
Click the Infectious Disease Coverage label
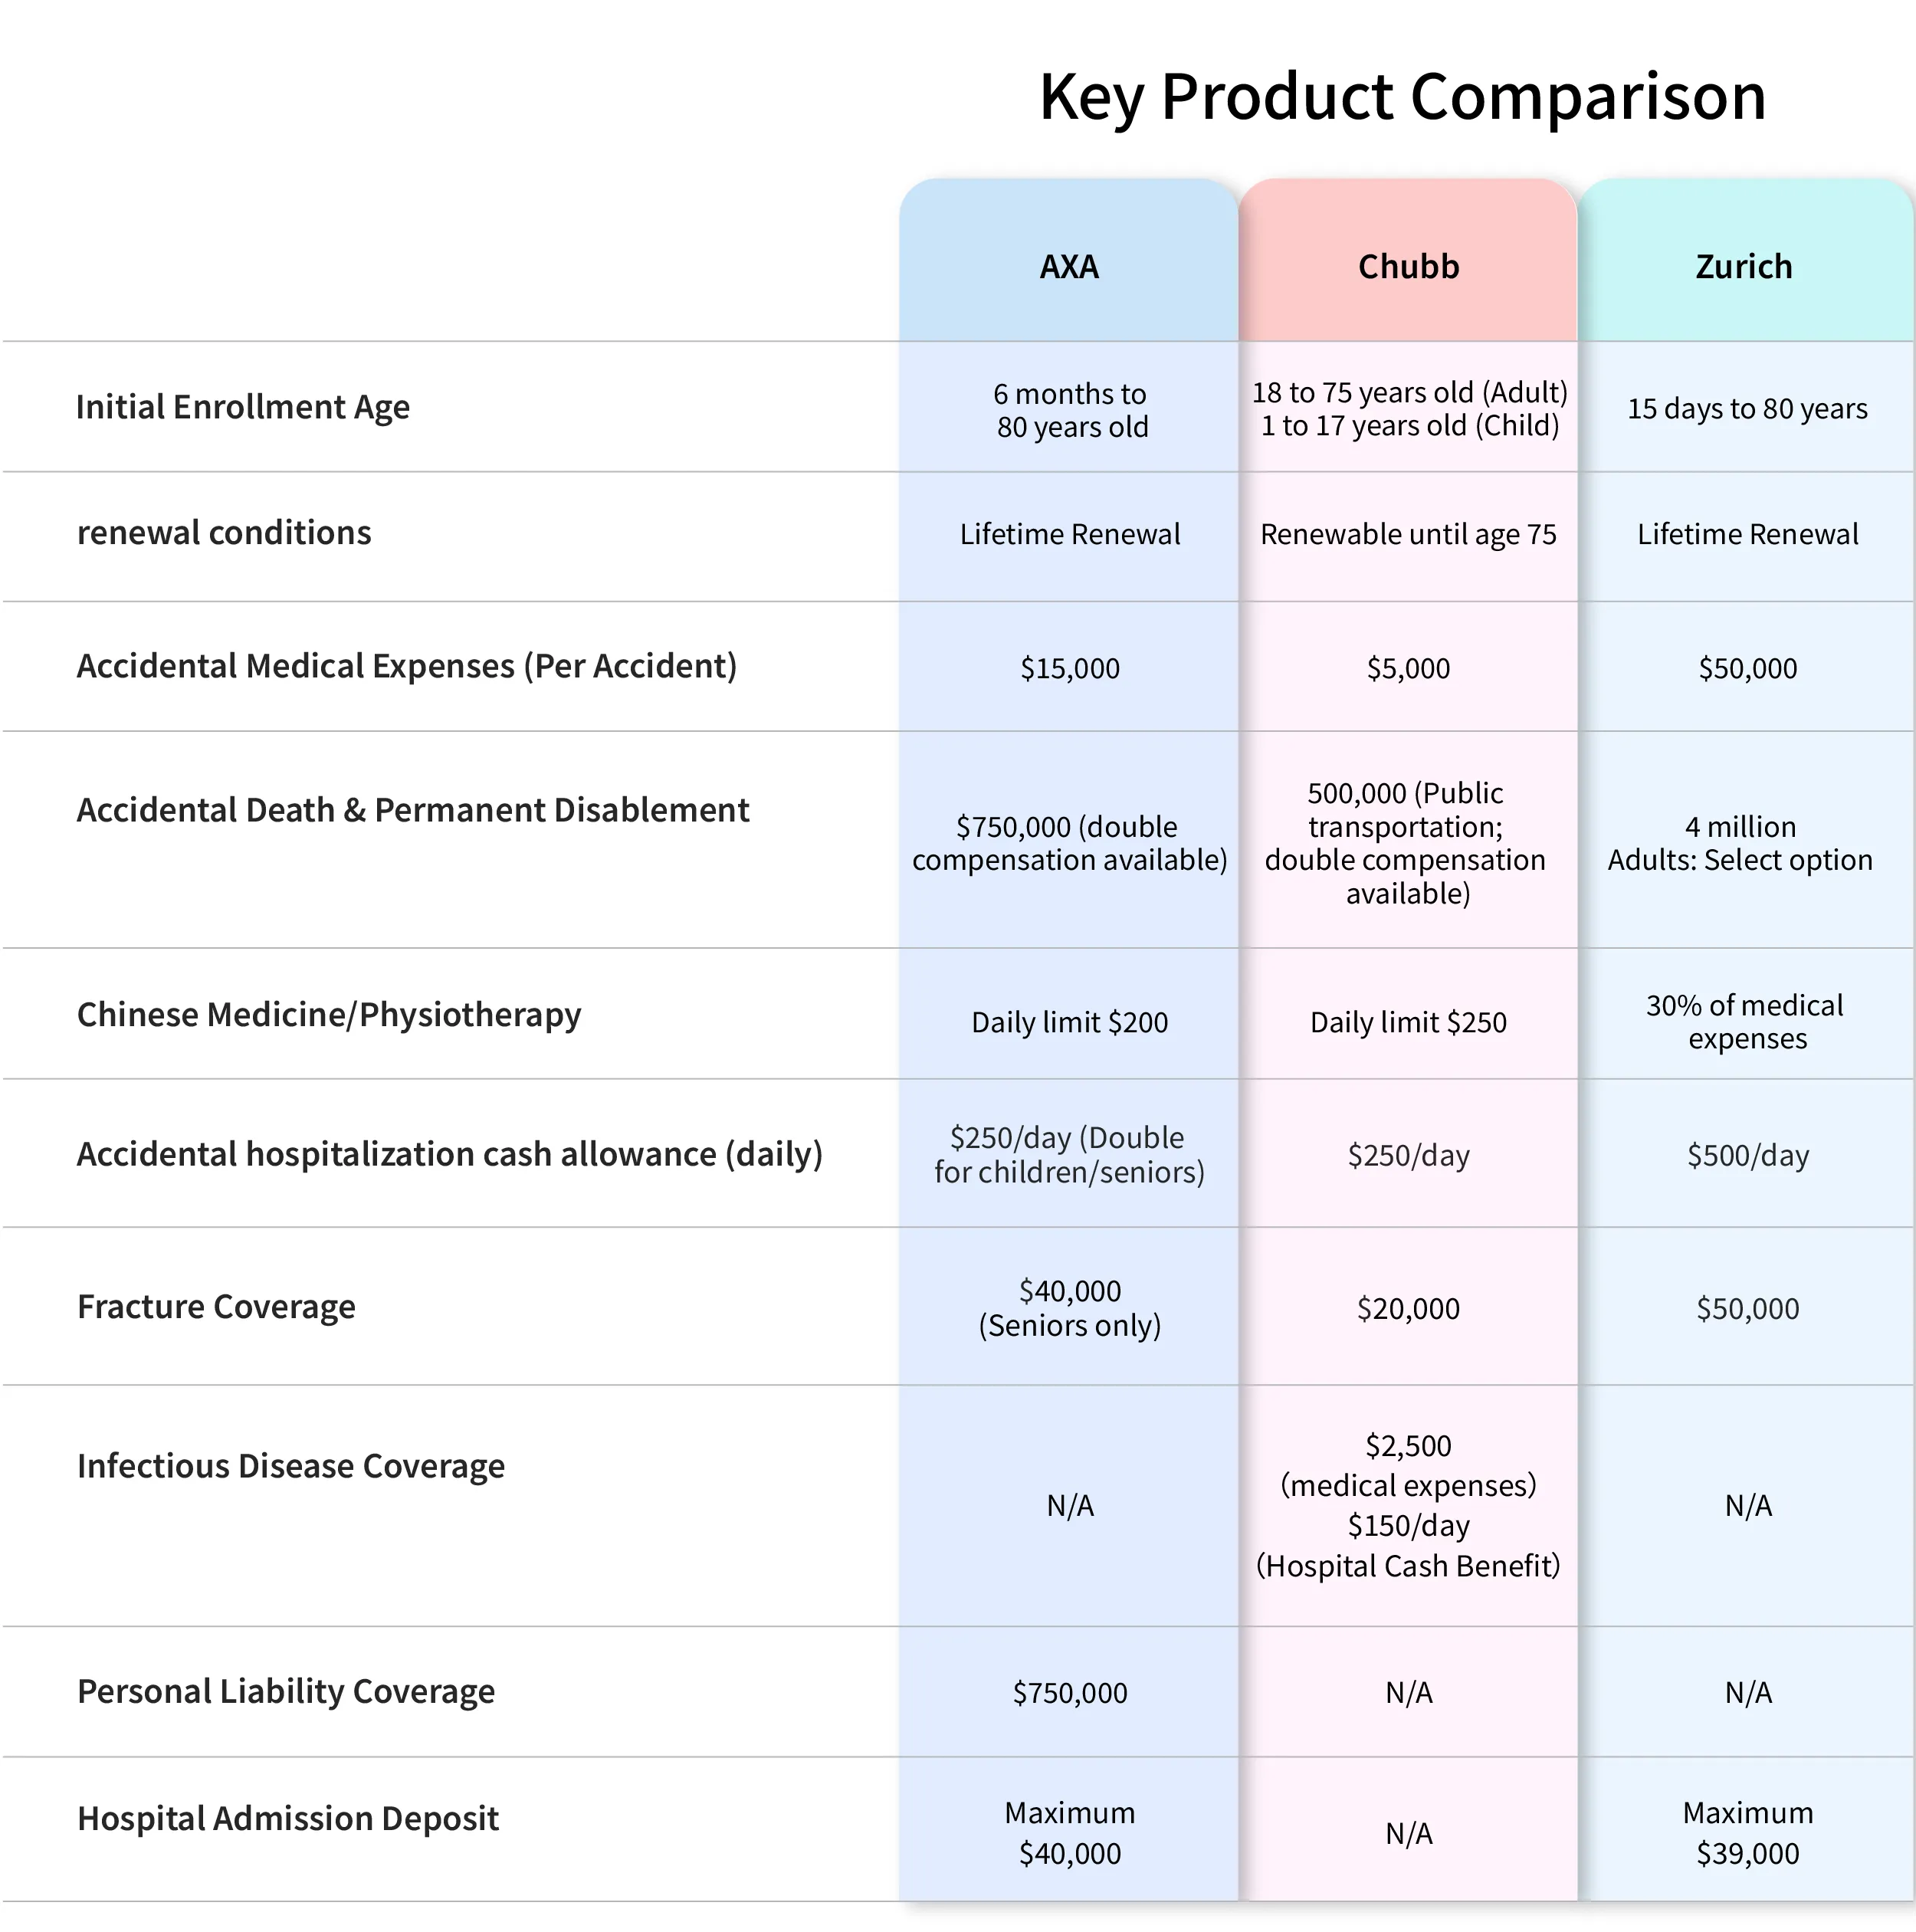291,1466
